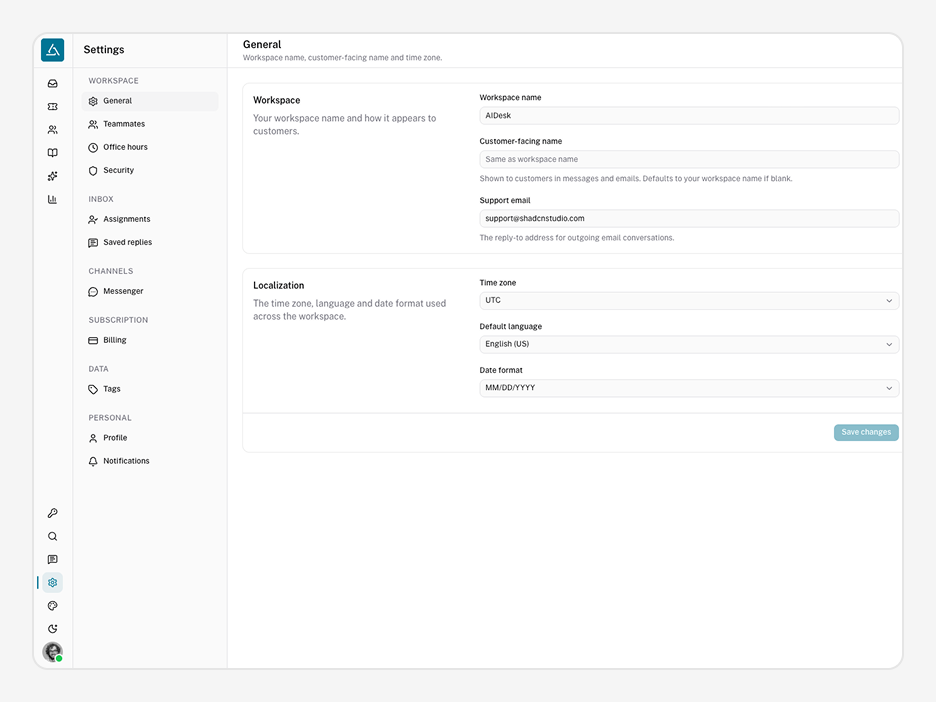Image resolution: width=936 pixels, height=702 pixels.
Task: Open the Default language dropdown
Action: click(689, 344)
